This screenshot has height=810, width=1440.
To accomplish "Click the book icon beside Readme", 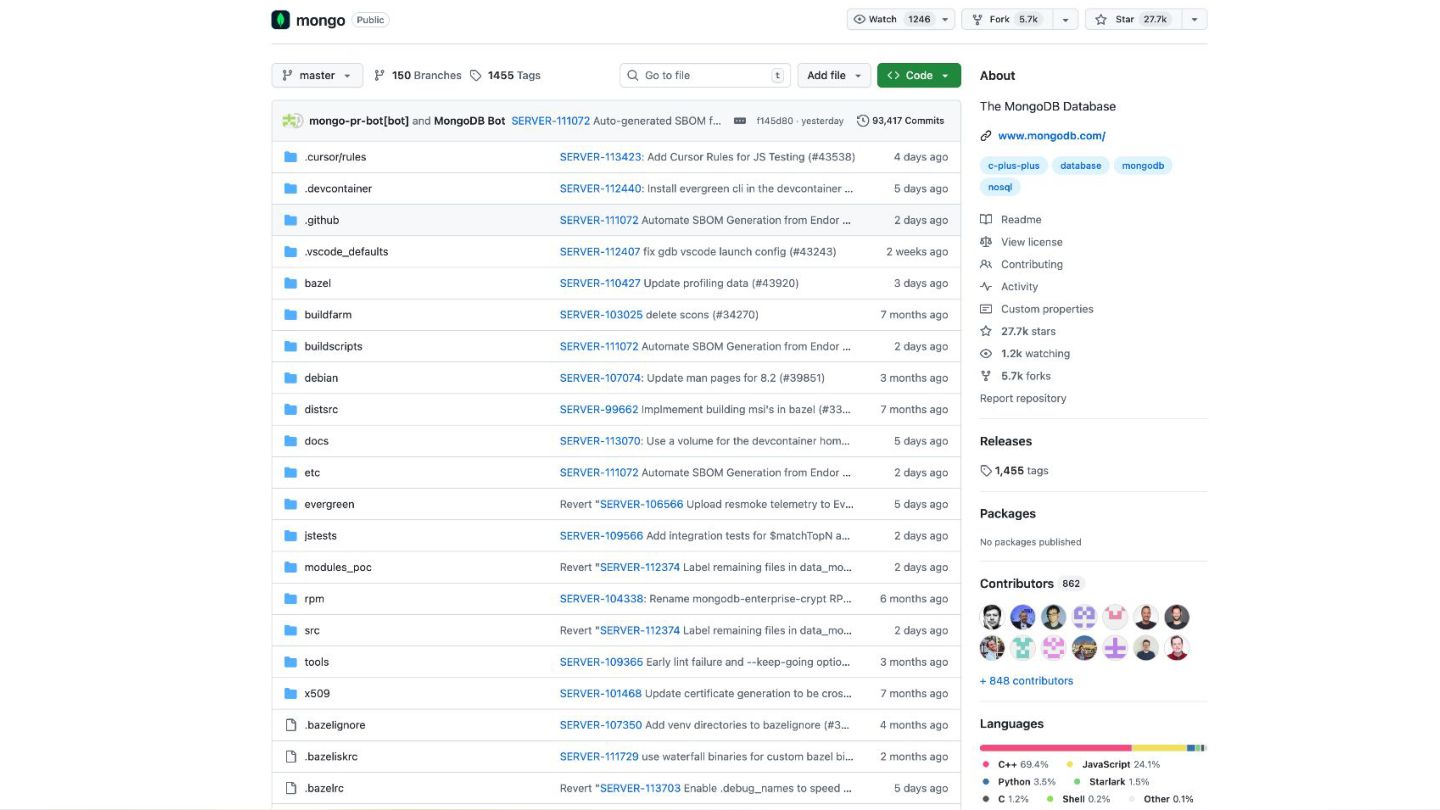I will tap(986, 219).
